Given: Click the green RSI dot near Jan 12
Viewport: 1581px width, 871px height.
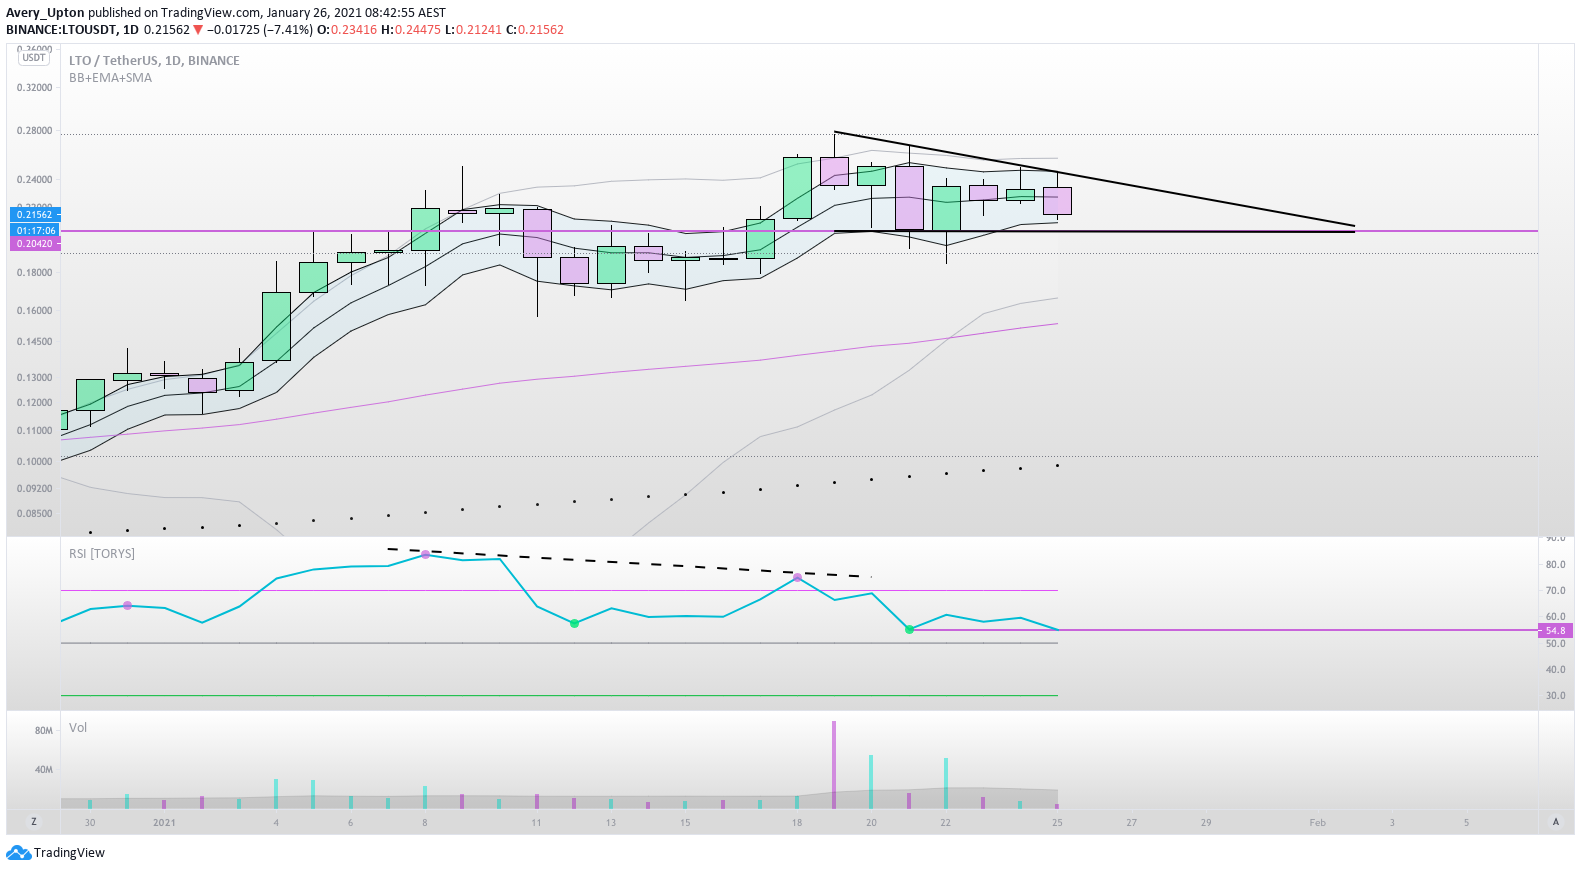Looking at the screenshot, I should point(574,624).
